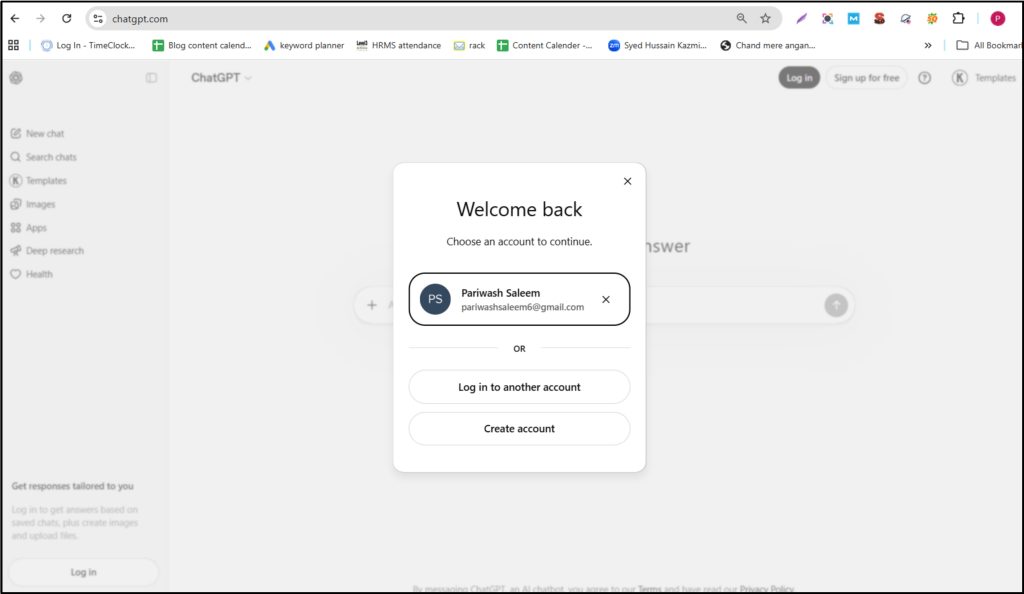
Task: Open Templates button in top bar
Action: point(984,78)
